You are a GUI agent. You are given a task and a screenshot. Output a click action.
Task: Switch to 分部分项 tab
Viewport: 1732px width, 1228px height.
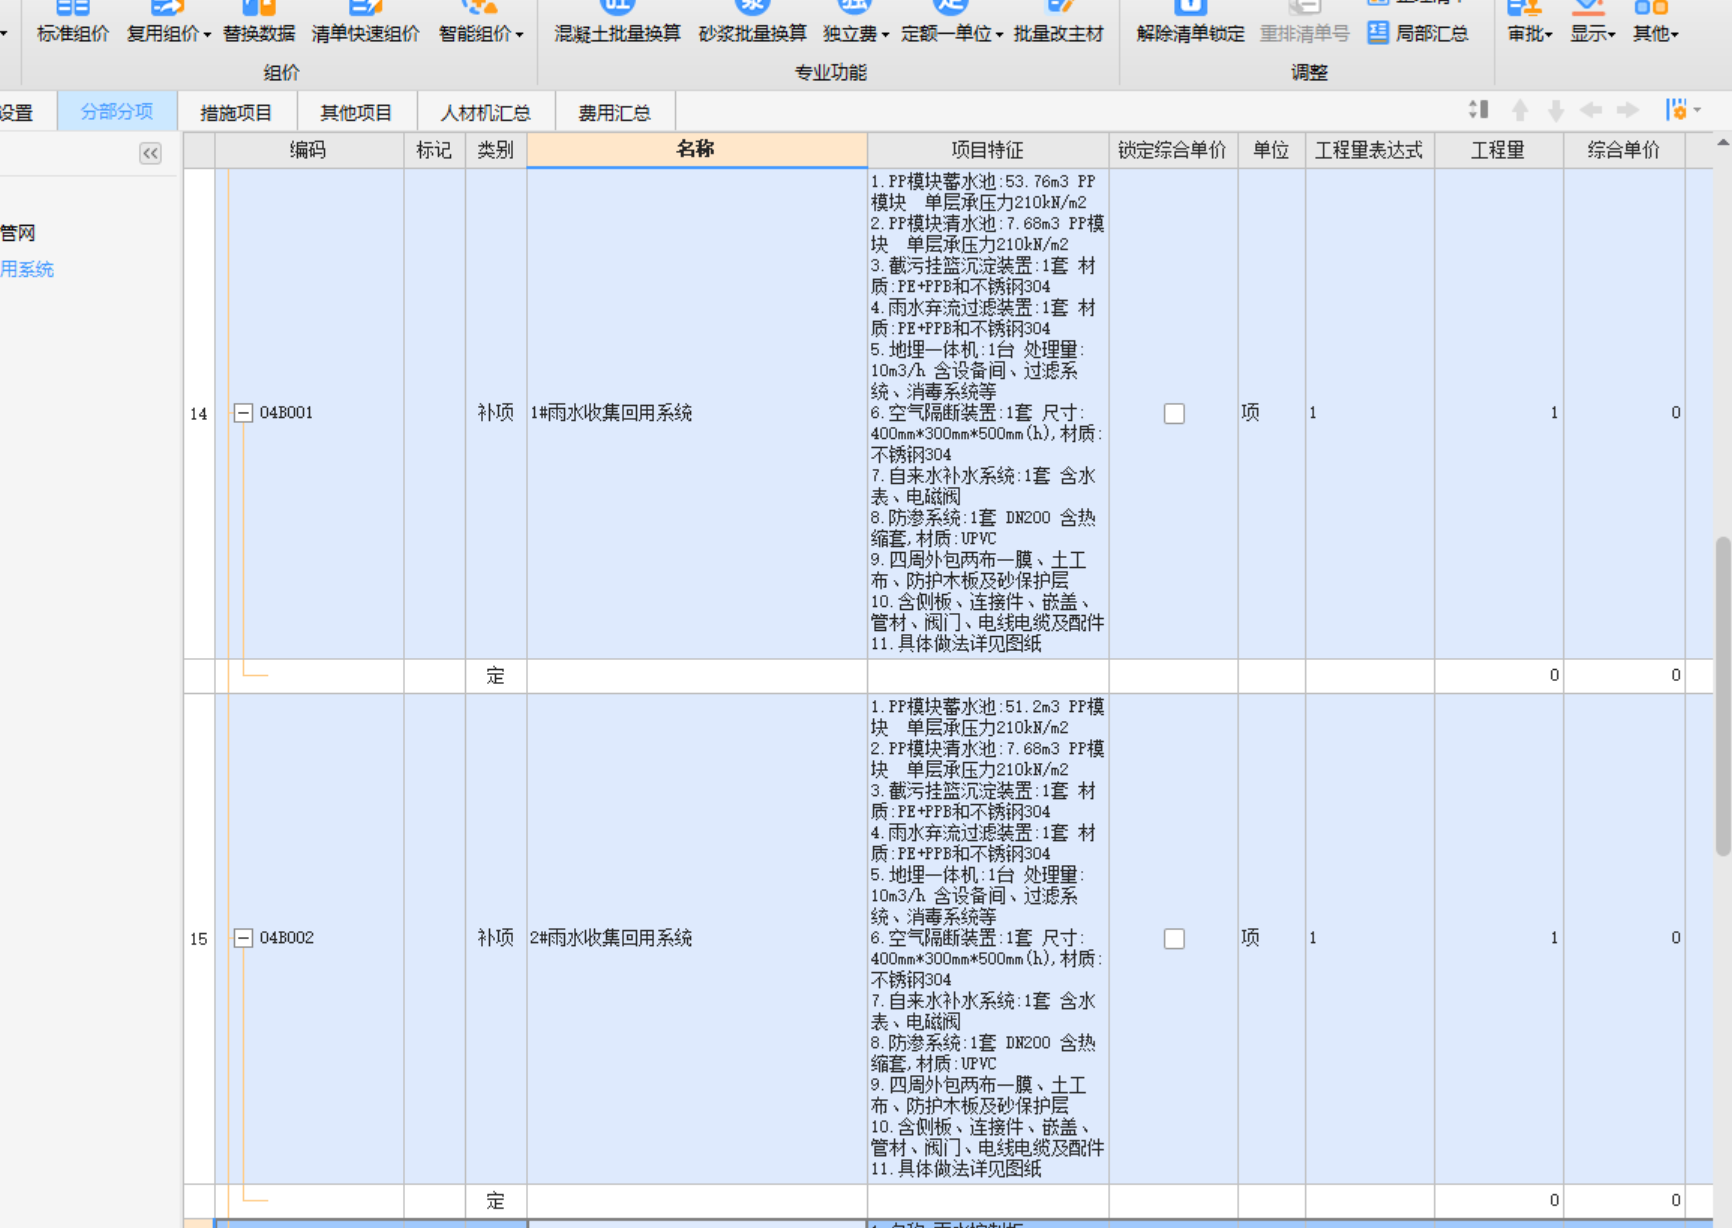117,111
